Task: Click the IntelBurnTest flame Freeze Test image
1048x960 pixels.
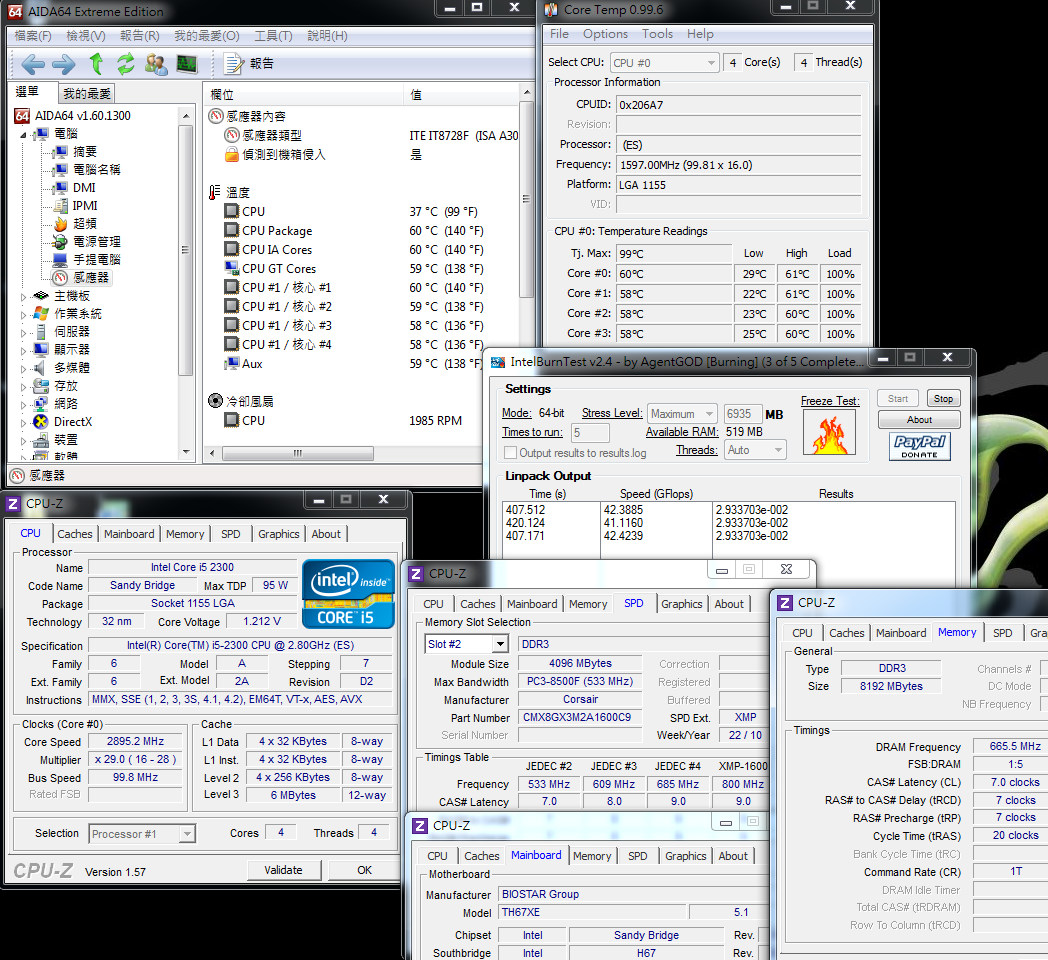Action: [829, 433]
